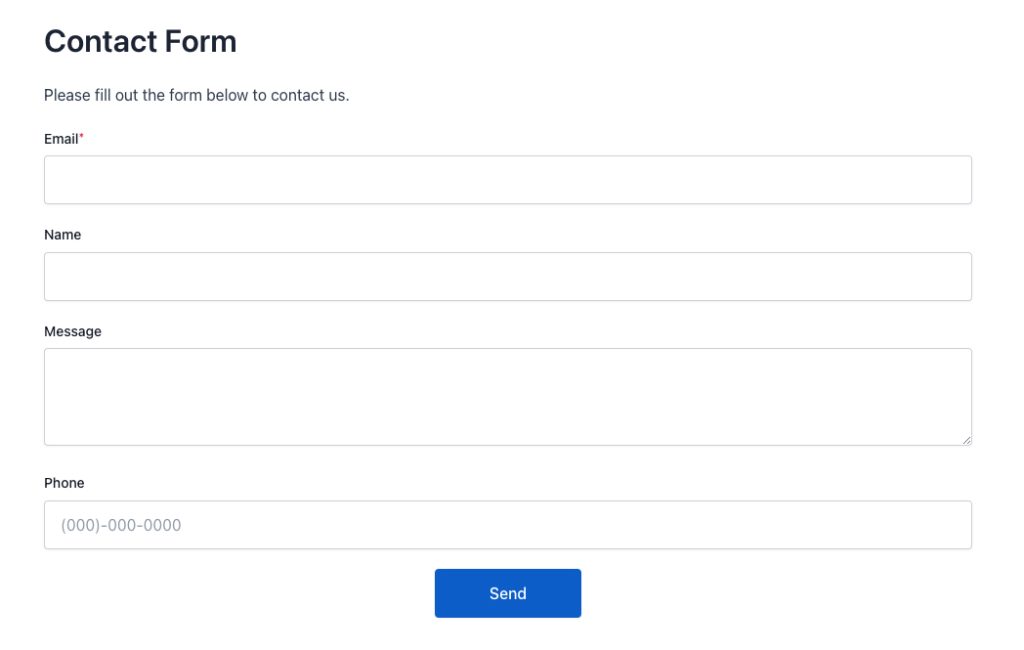Click inside the Message text area
Image resolution: width=1024 pixels, height=650 pixels.
[508, 395]
